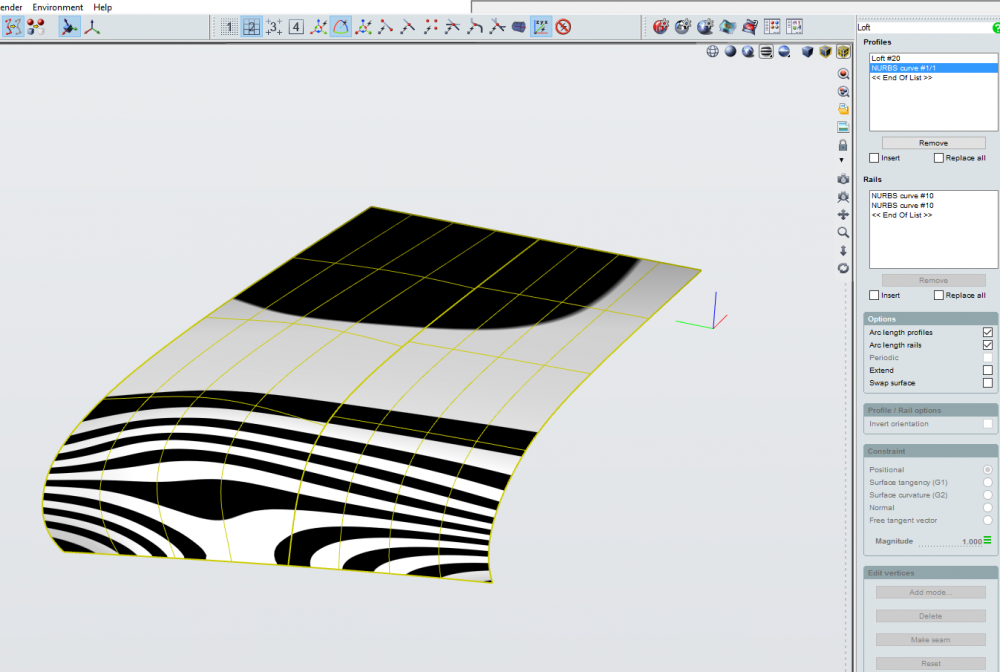
Task: Check Insert under the Rails list
Action: 874,295
